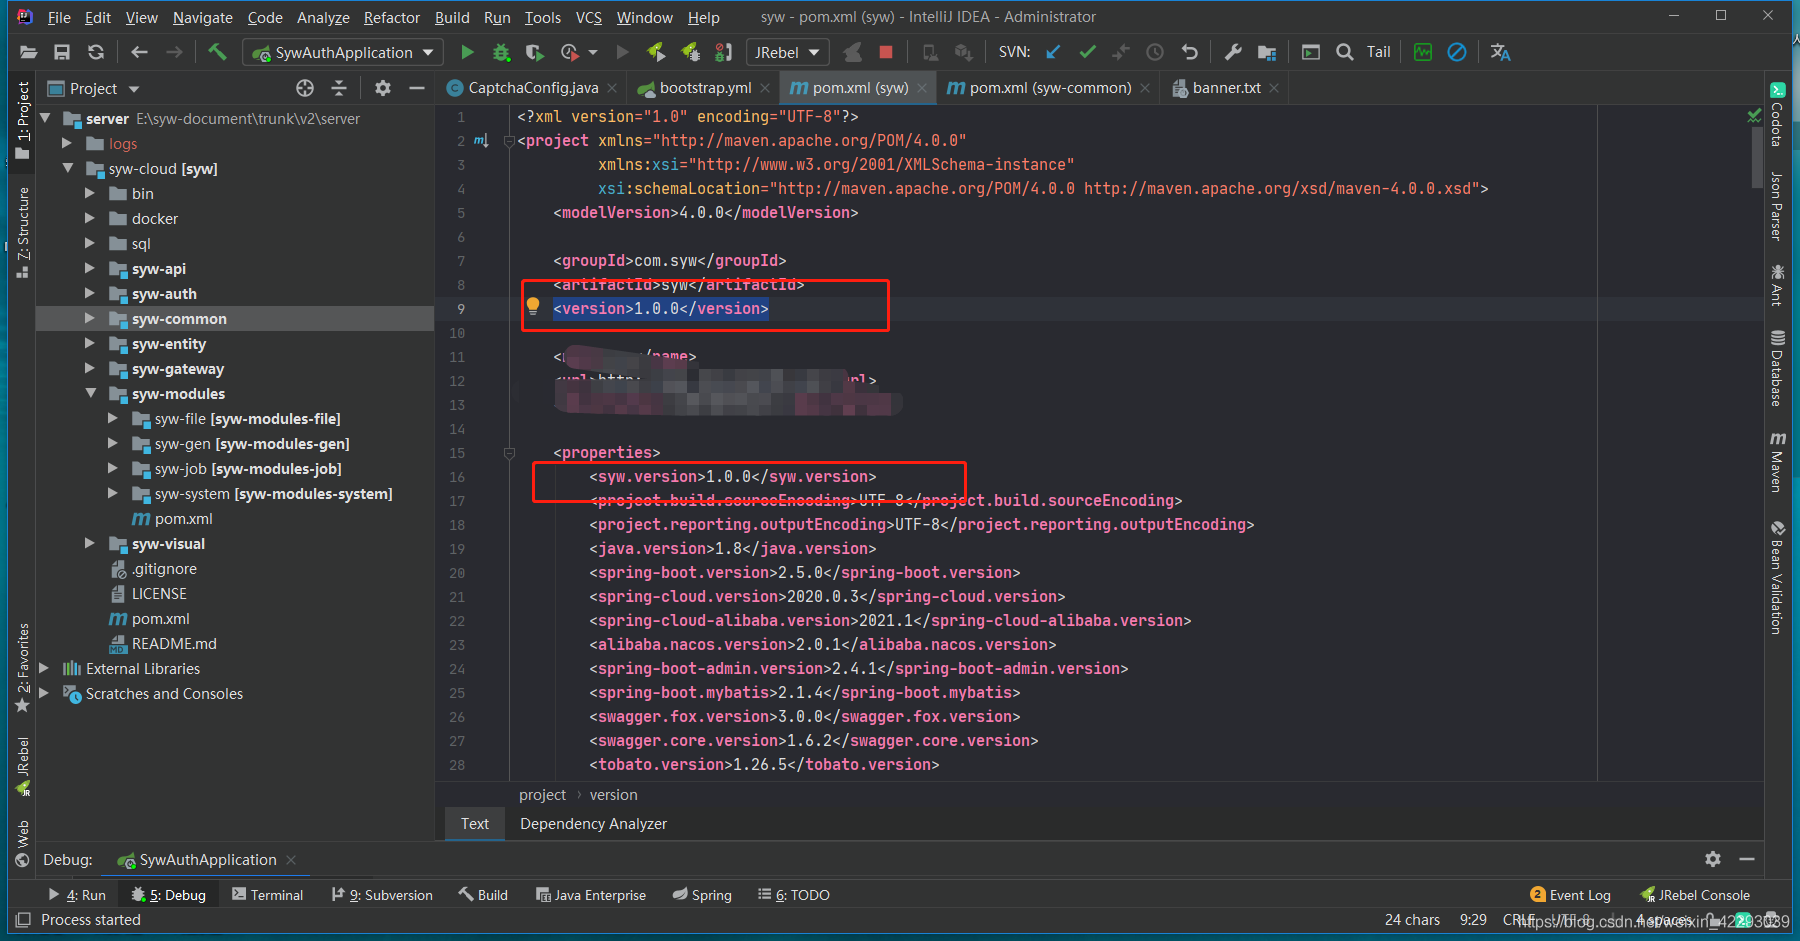The height and width of the screenshot is (941, 1800).
Task: Start debugging with the green bug icon
Action: (501, 52)
